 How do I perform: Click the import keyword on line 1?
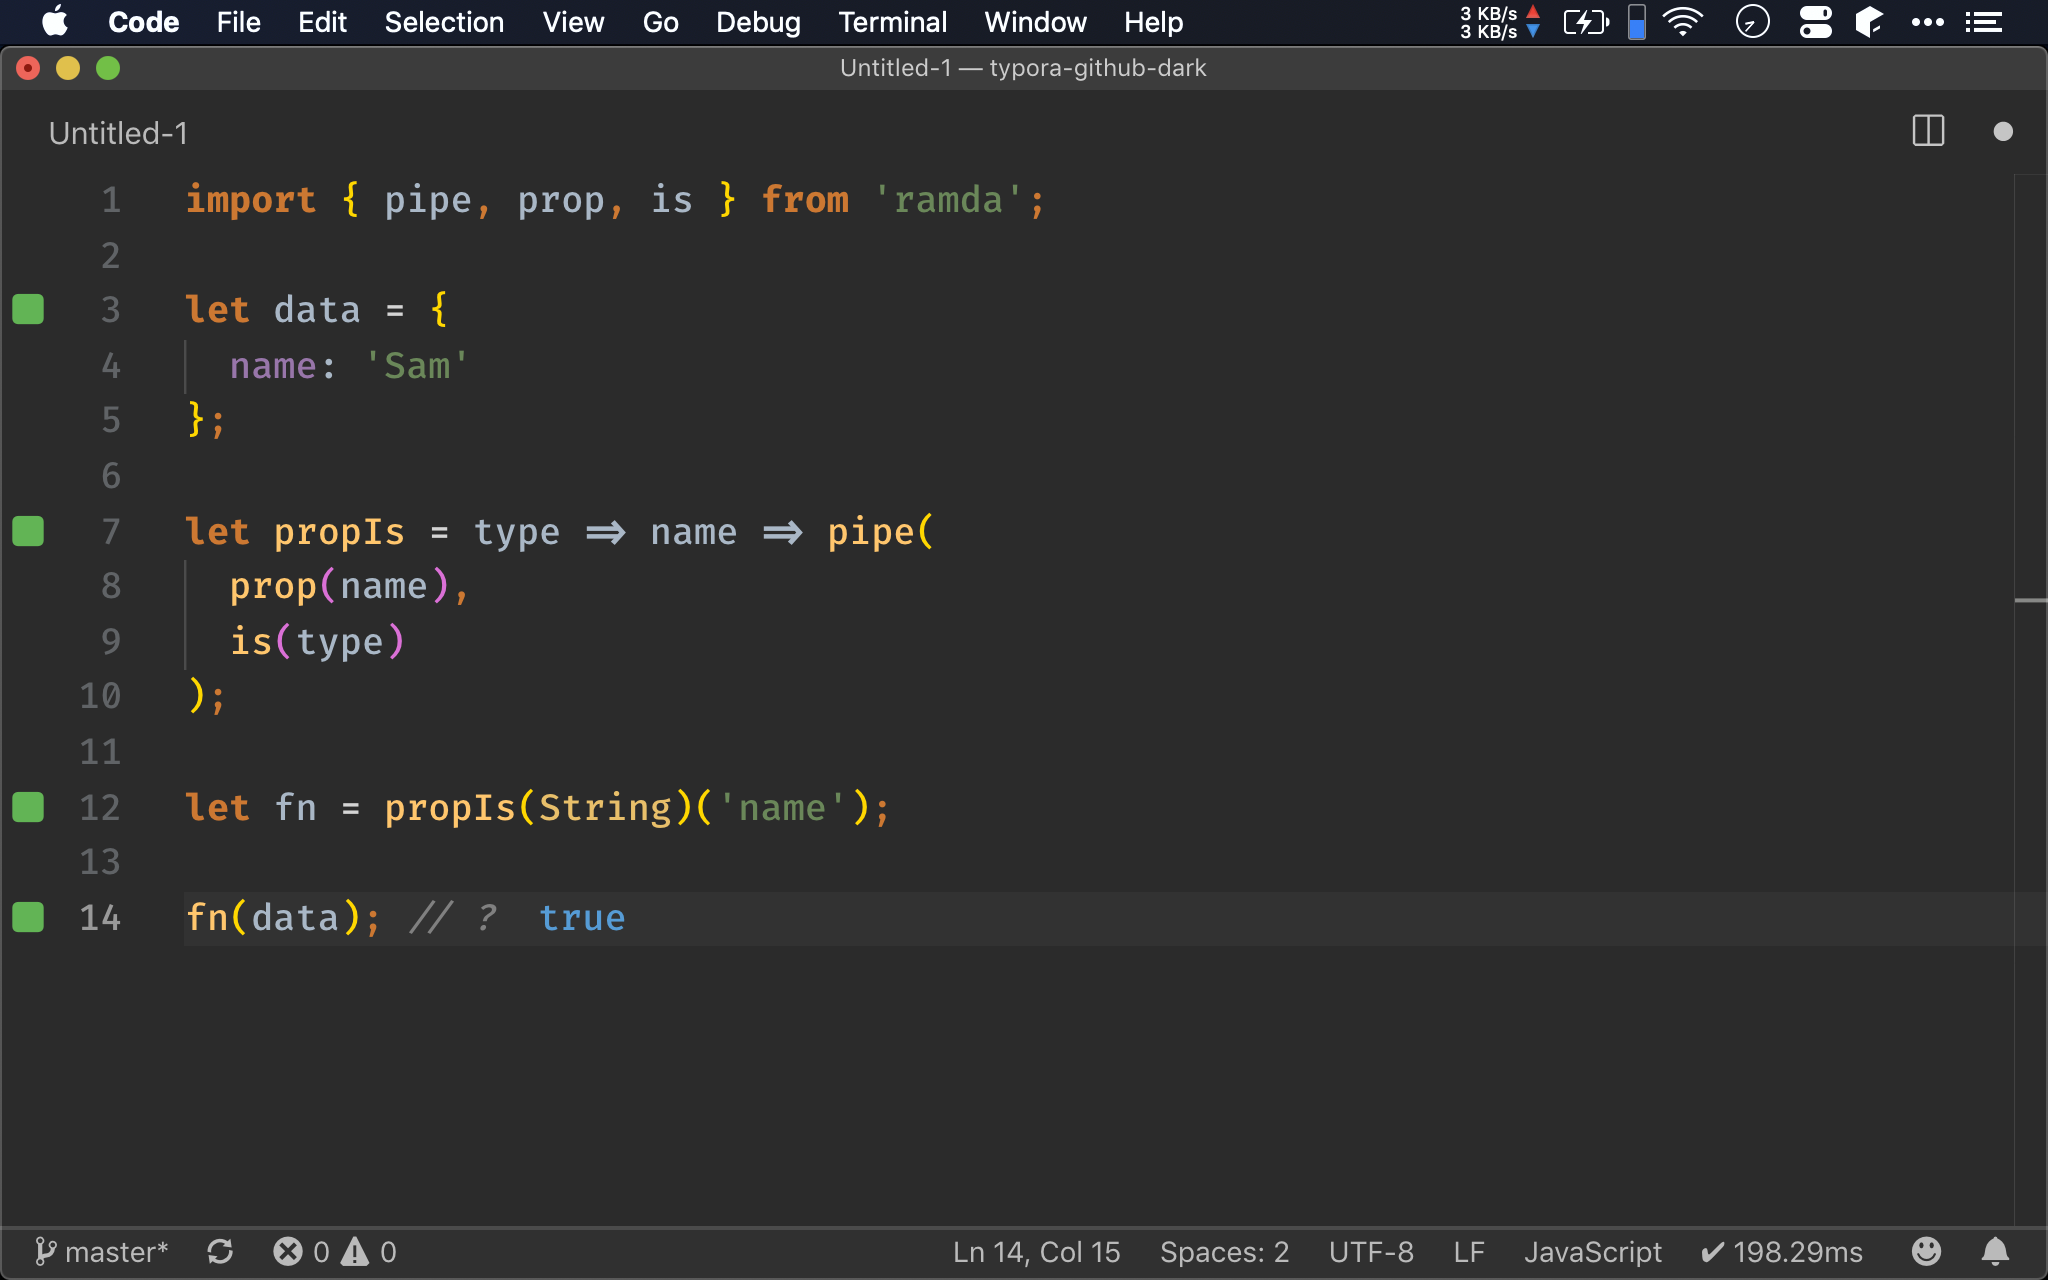coord(251,200)
